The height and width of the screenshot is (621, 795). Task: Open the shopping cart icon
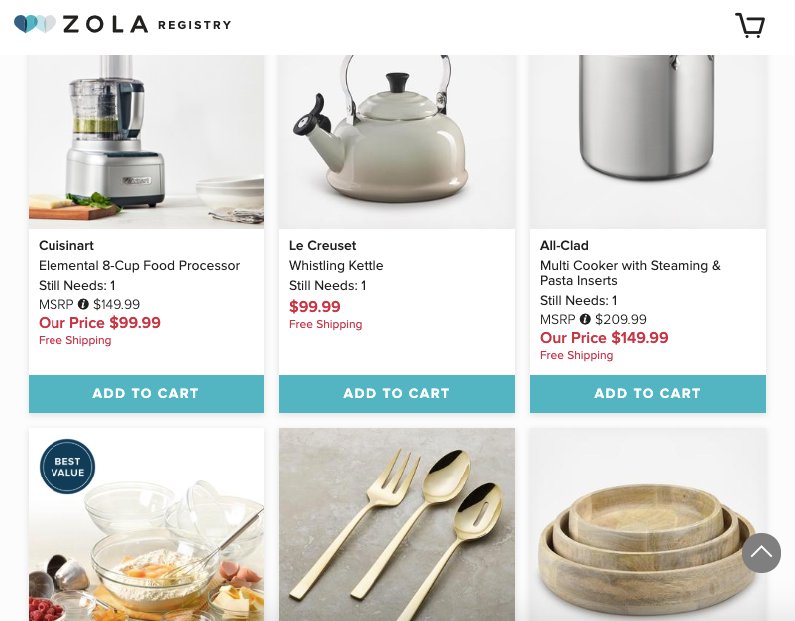750,25
